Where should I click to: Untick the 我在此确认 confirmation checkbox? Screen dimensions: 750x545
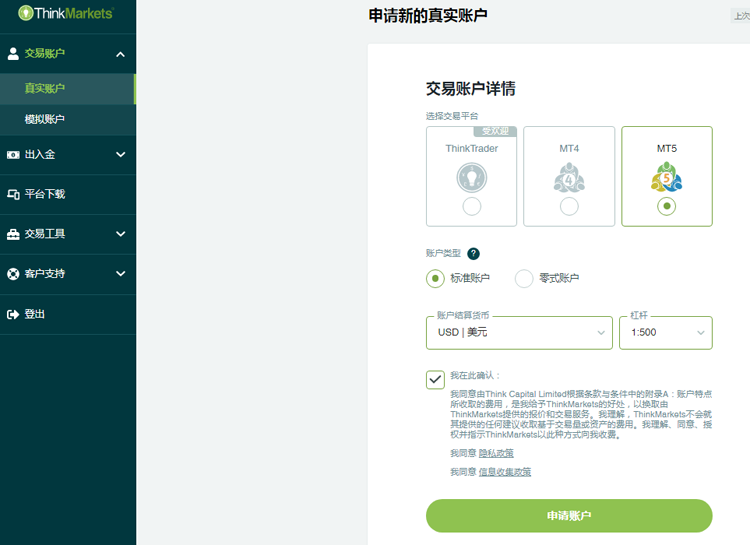tap(435, 380)
